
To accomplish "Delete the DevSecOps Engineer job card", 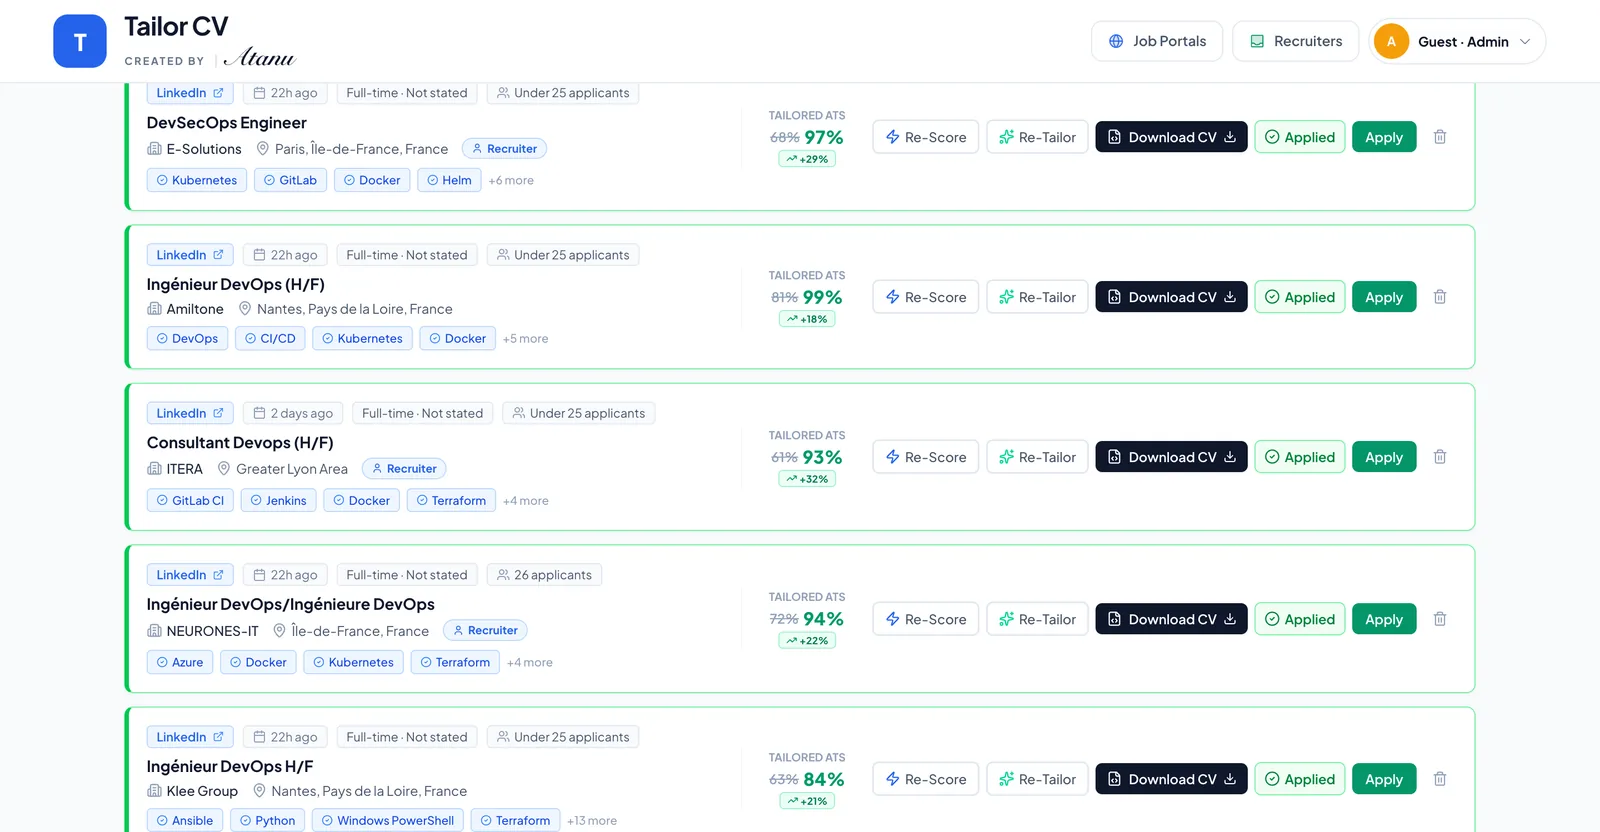I will 1440,137.
